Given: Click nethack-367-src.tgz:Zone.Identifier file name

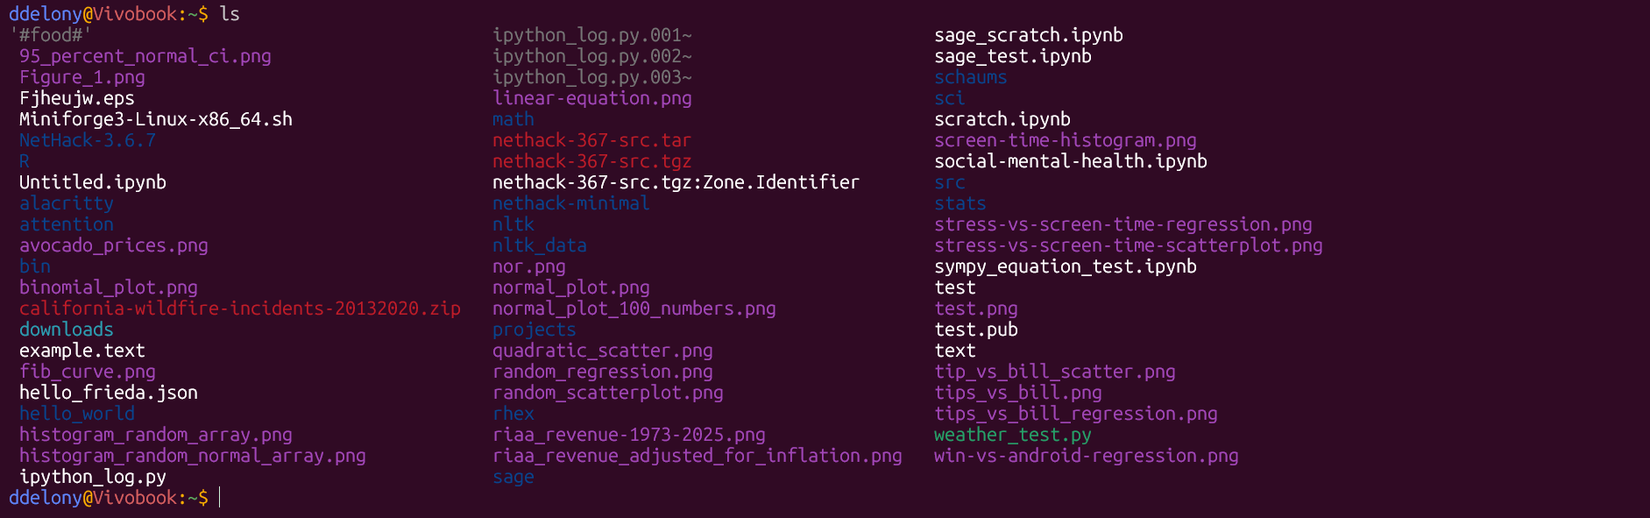Looking at the screenshot, I should (676, 182).
